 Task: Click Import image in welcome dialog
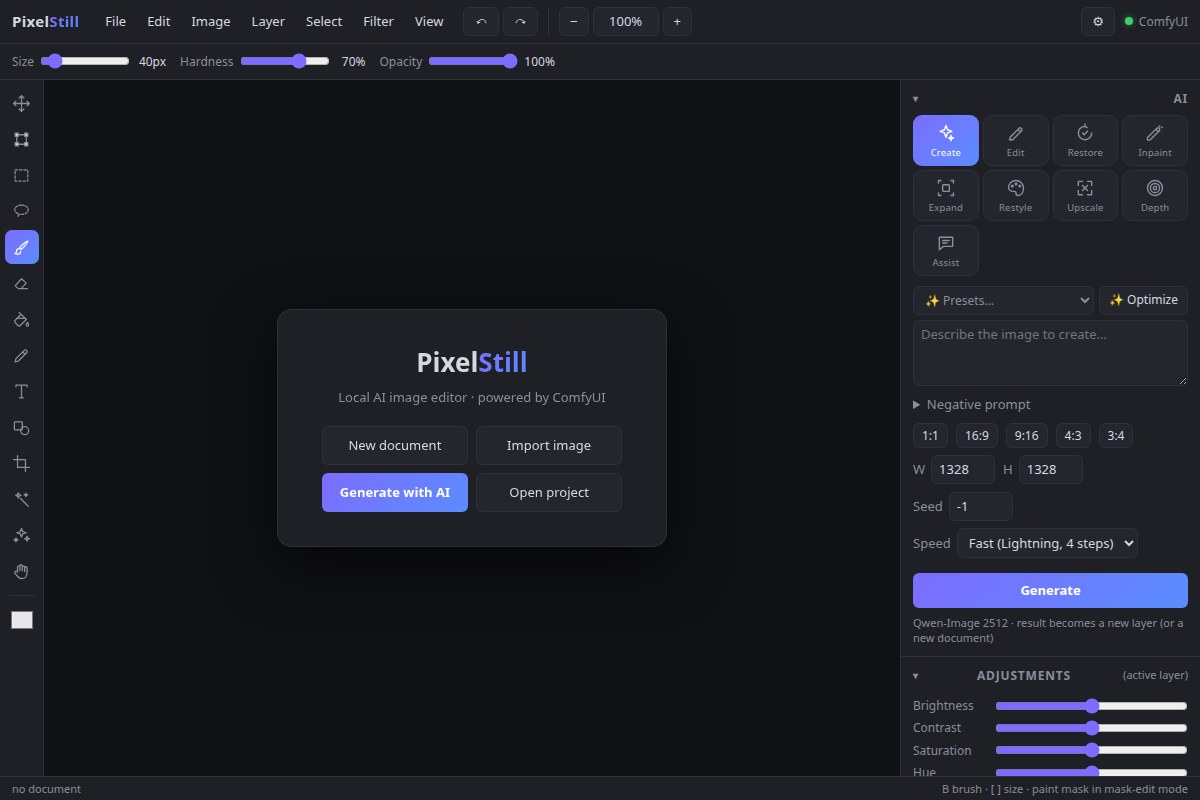pos(549,445)
